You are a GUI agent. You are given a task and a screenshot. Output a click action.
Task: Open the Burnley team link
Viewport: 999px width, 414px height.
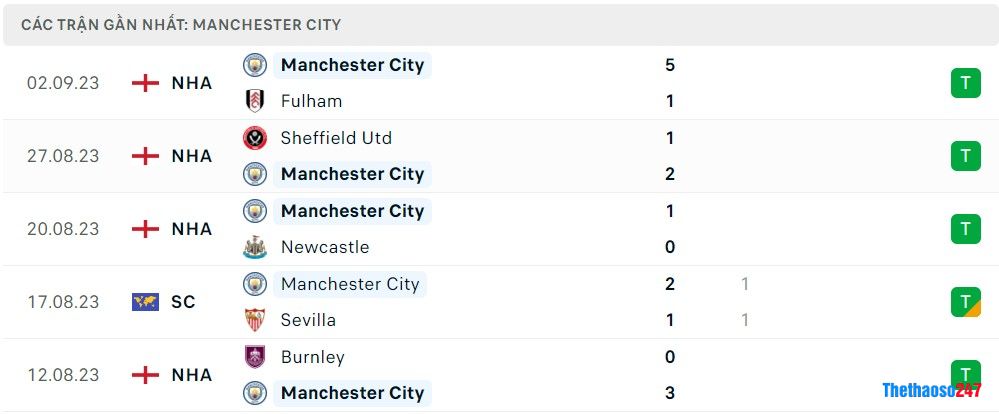coord(313,357)
